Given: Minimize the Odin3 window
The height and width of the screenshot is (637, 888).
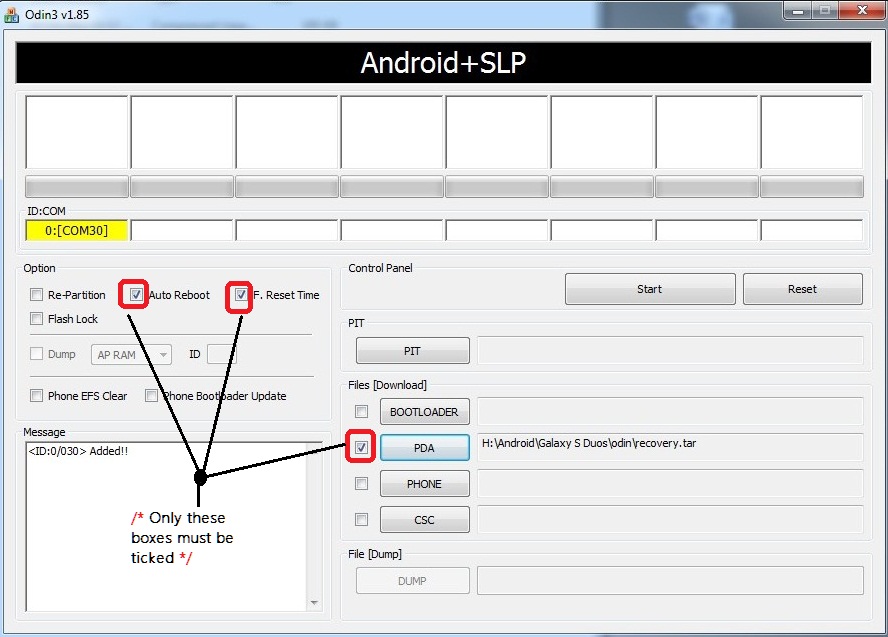Looking at the screenshot, I should (x=797, y=10).
